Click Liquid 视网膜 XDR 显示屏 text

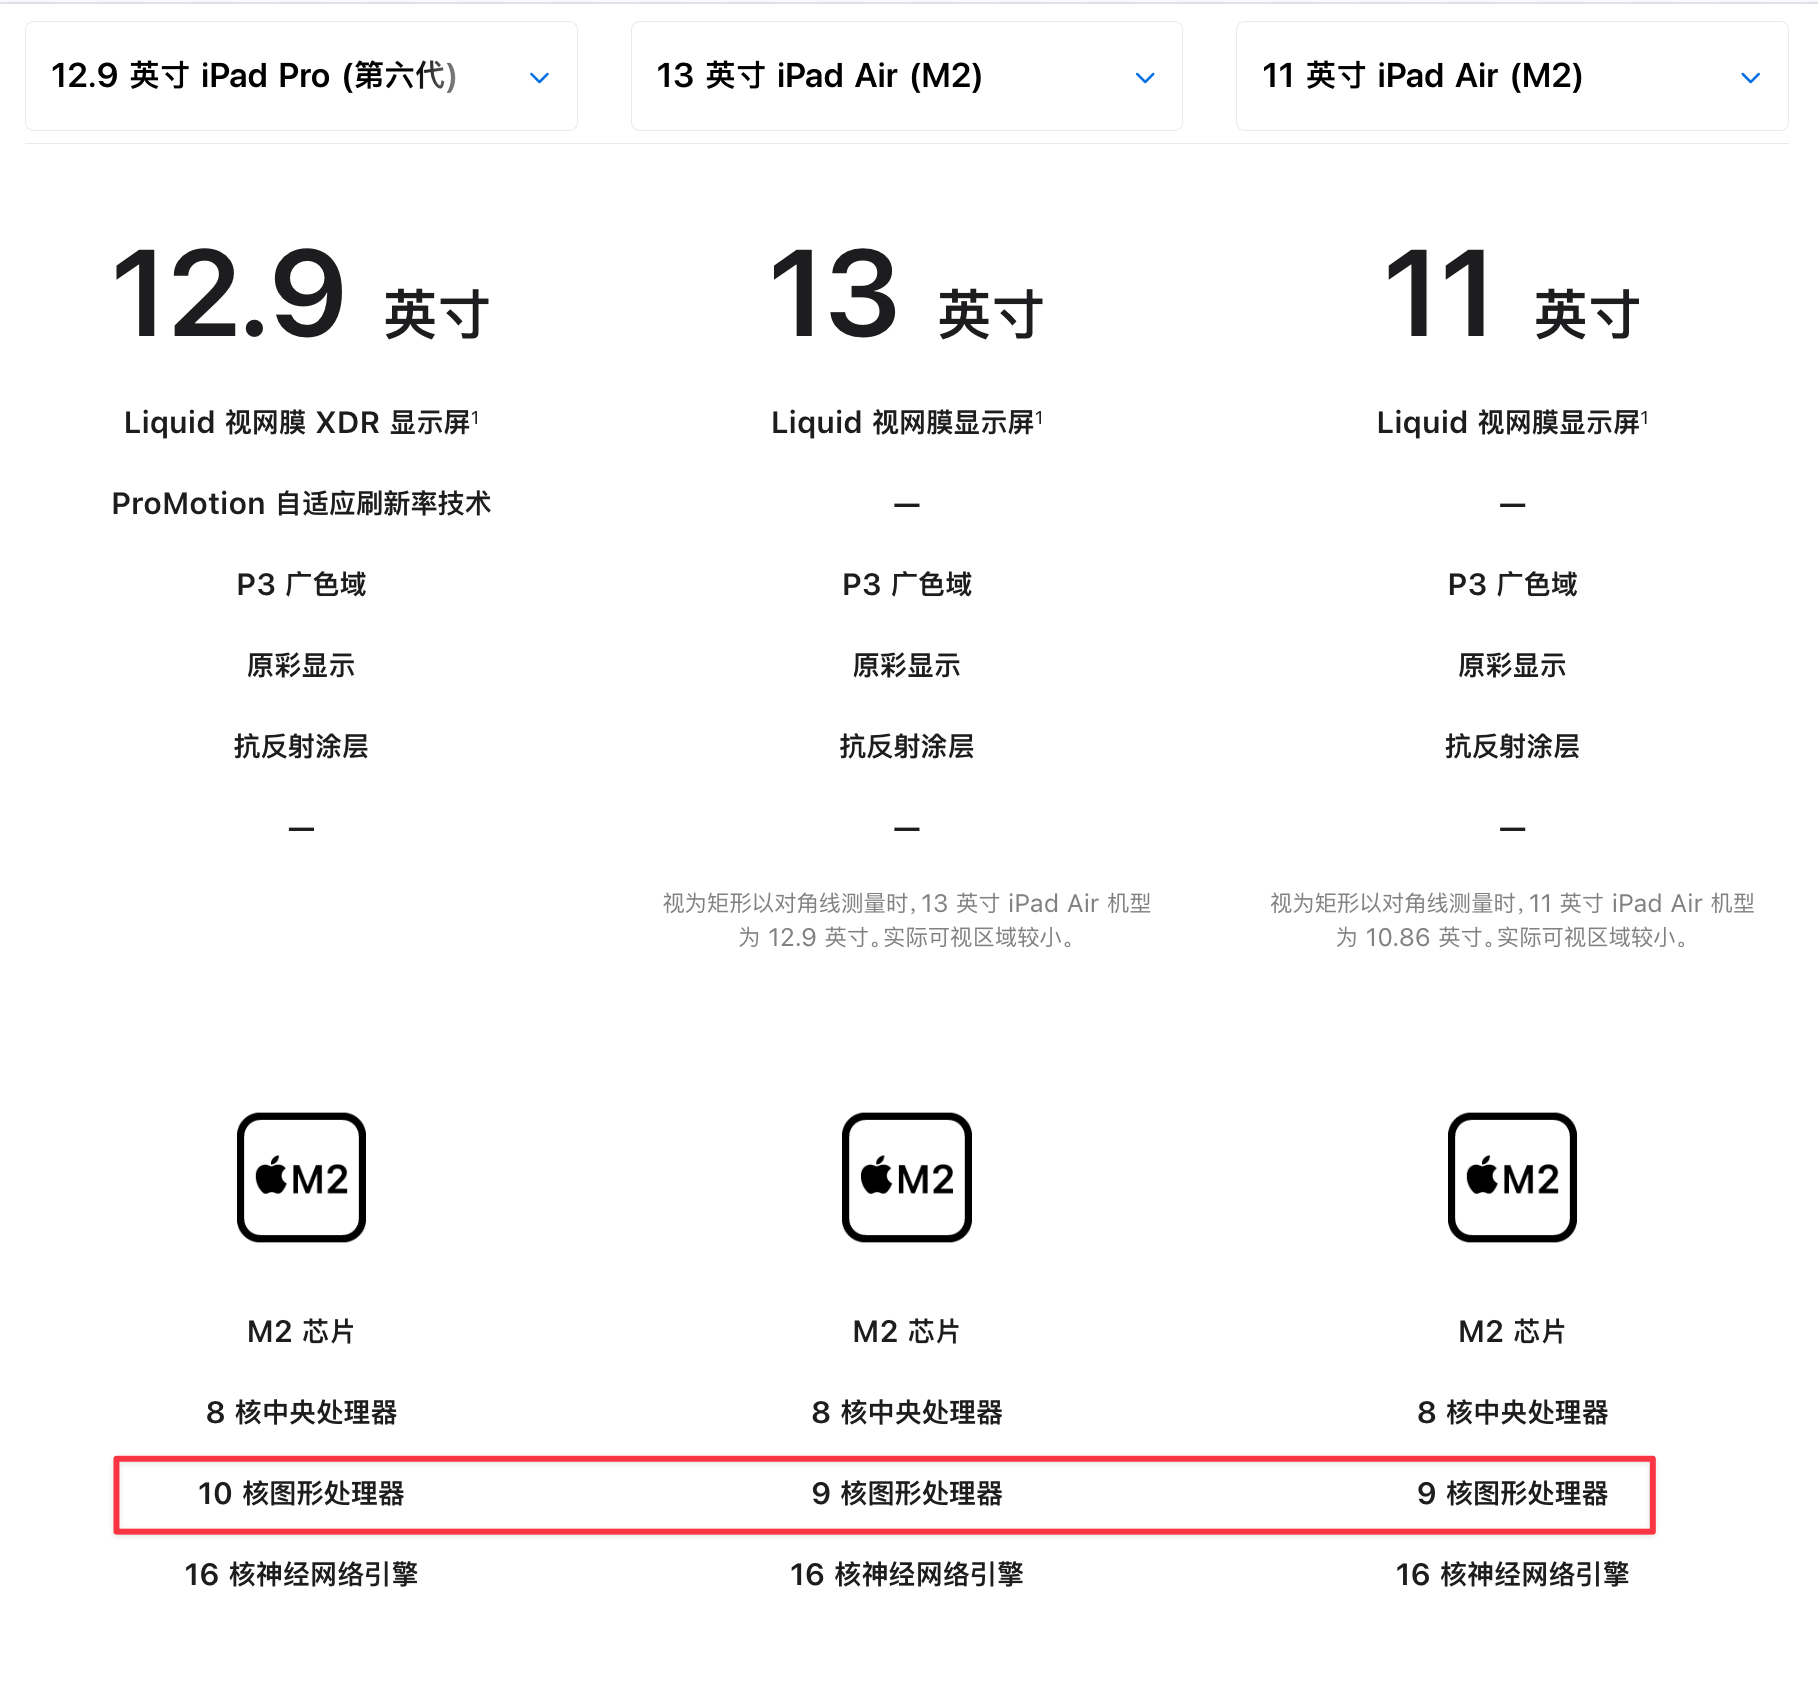(x=301, y=422)
